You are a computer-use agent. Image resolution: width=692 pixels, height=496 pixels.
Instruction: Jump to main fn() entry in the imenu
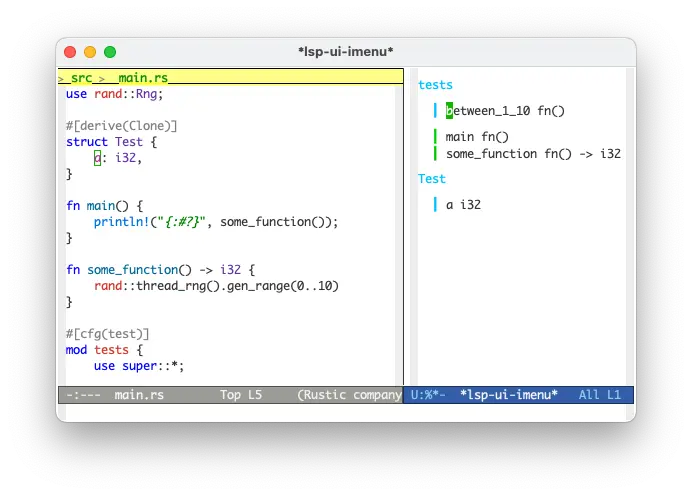pyautogui.click(x=477, y=137)
